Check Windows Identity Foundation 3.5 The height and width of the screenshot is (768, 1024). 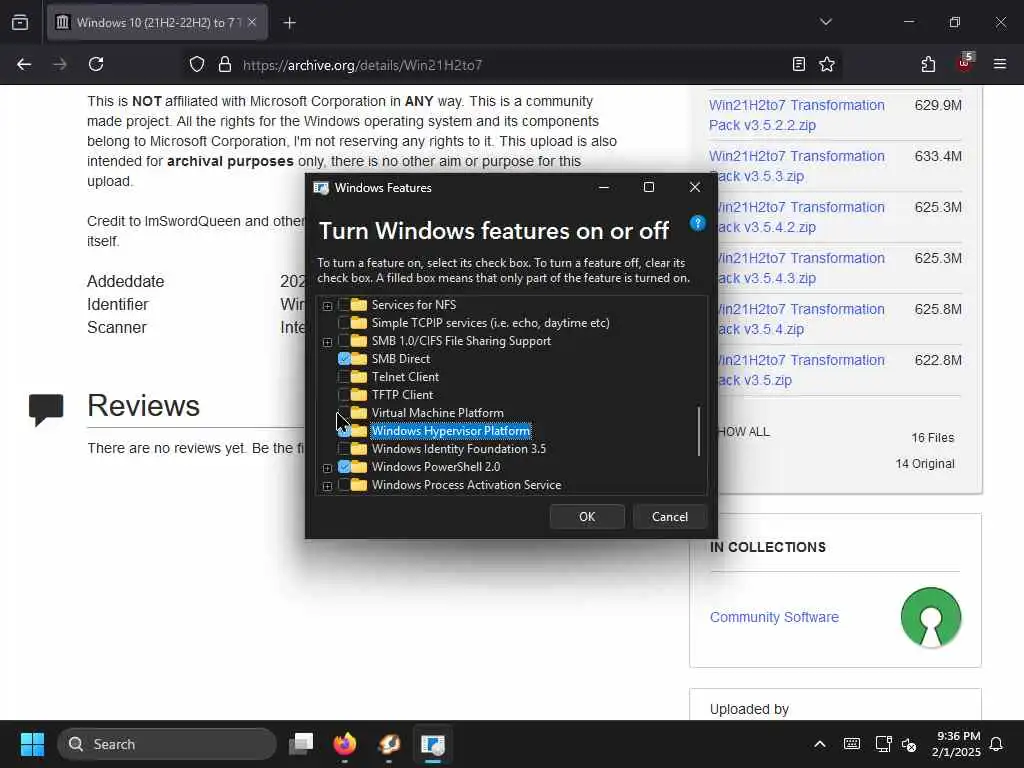343,449
